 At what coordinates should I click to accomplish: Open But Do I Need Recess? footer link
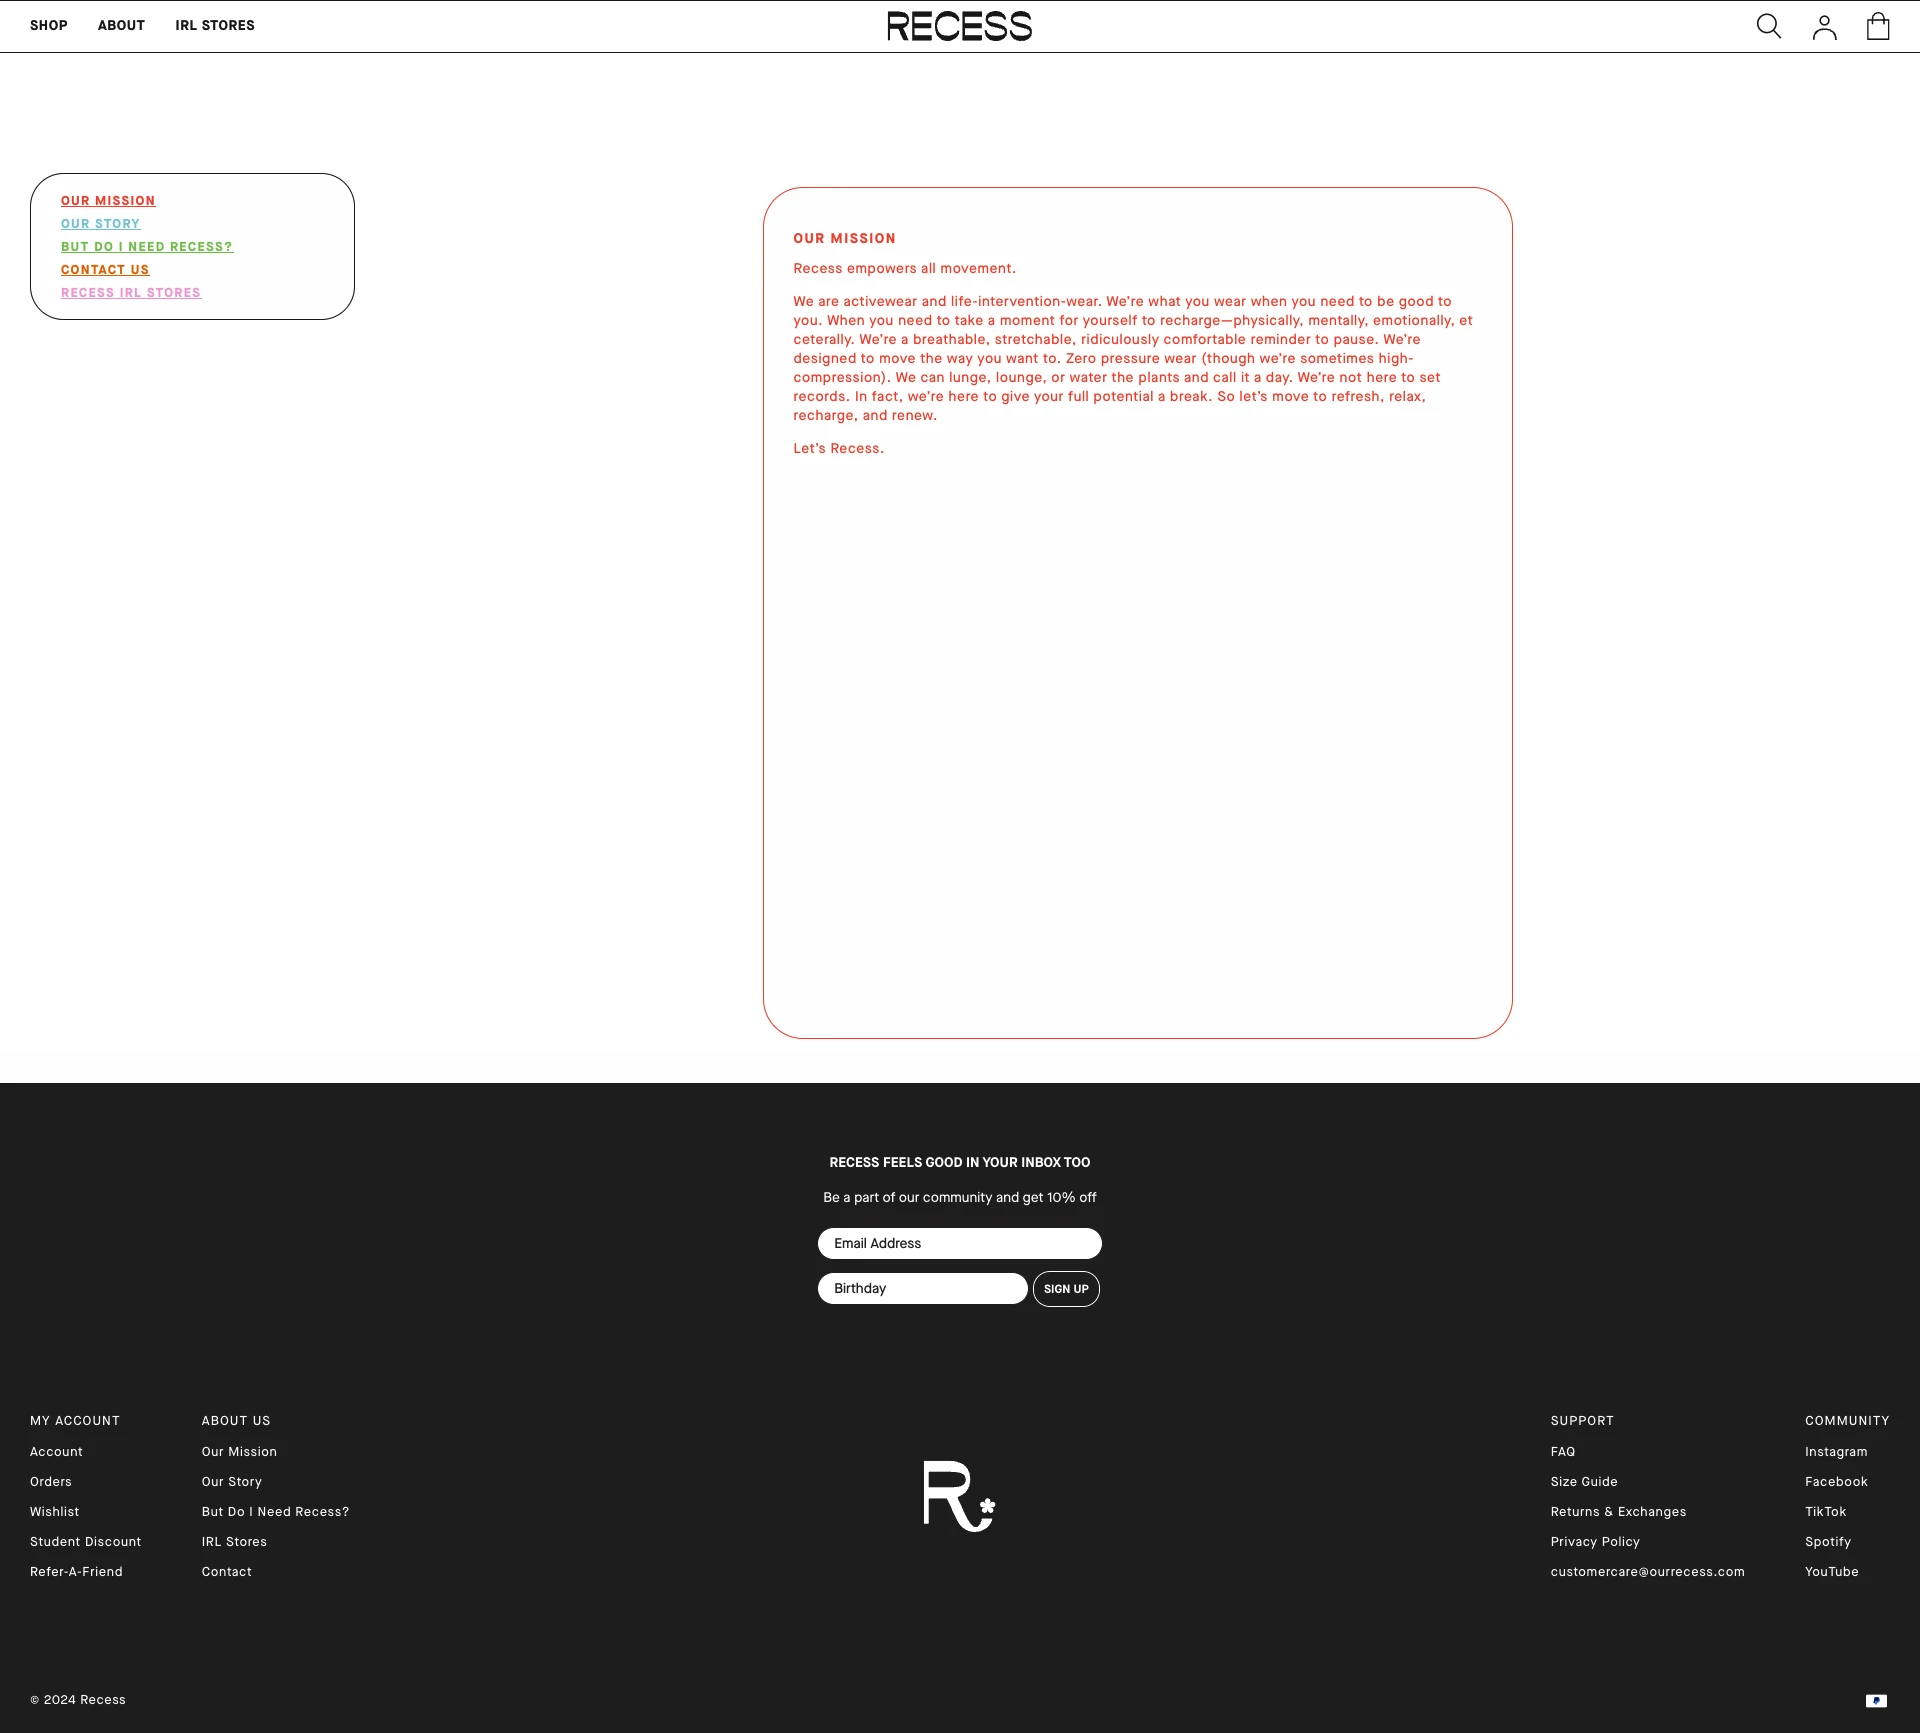[x=275, y=1512]
